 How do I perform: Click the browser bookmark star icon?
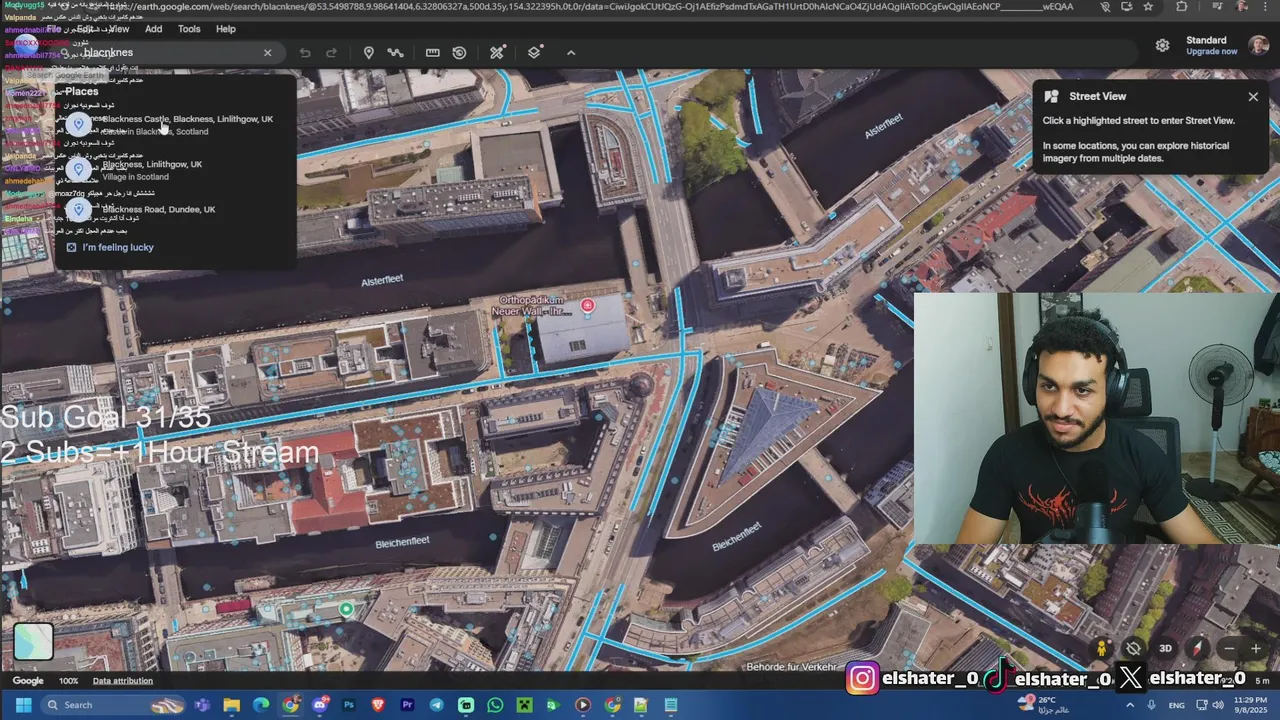click(x=1148, y=6)
